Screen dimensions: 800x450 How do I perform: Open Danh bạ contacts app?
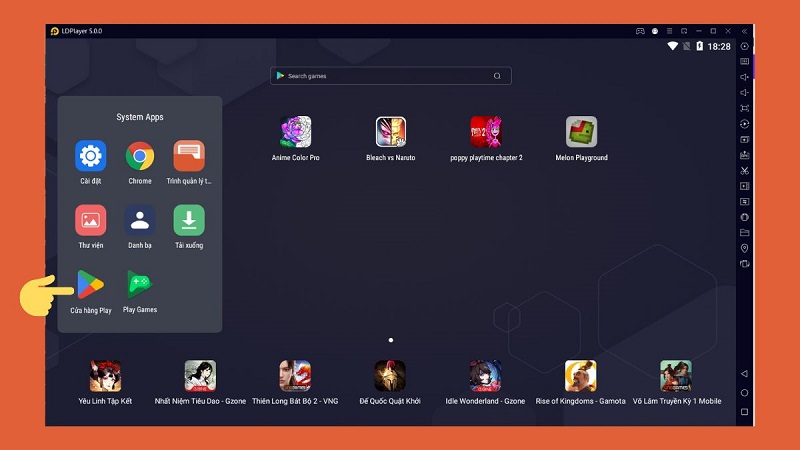[140, 220]
